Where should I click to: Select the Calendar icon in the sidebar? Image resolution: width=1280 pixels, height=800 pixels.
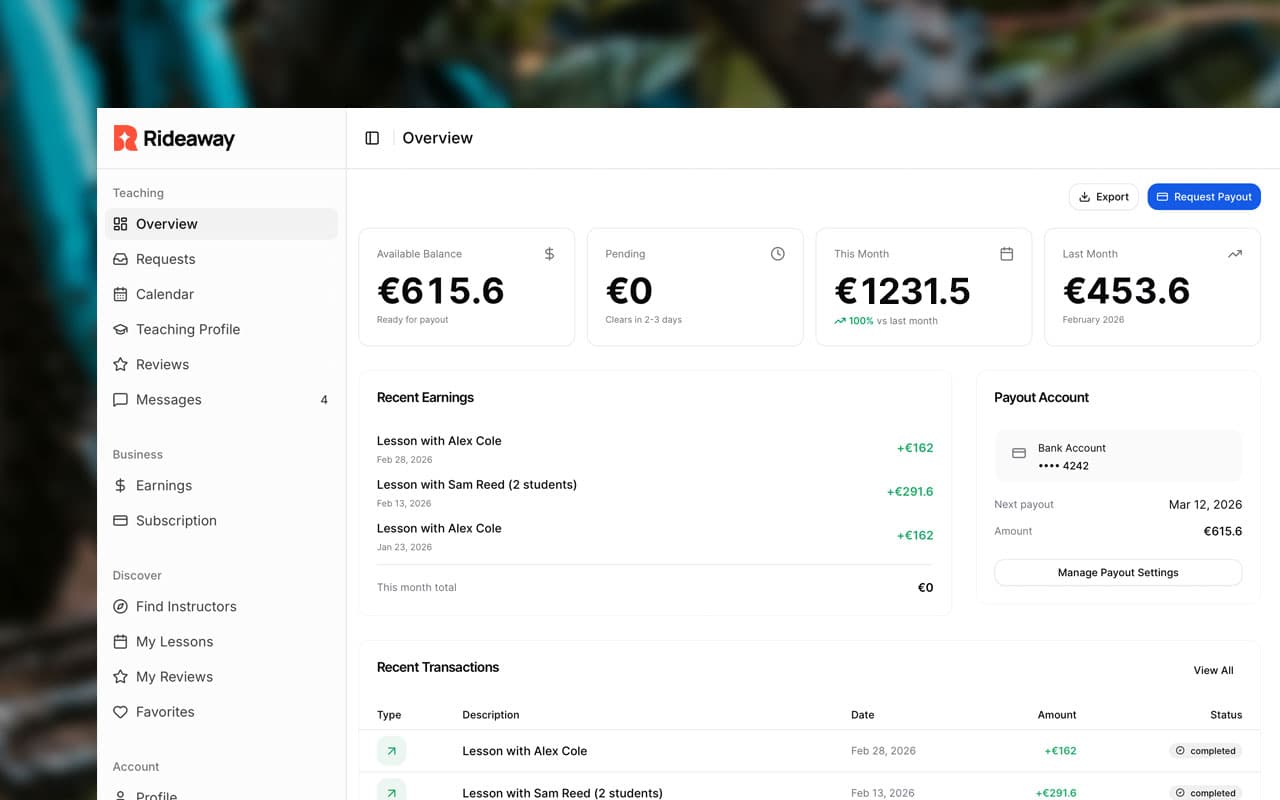(x=120, y=294)
